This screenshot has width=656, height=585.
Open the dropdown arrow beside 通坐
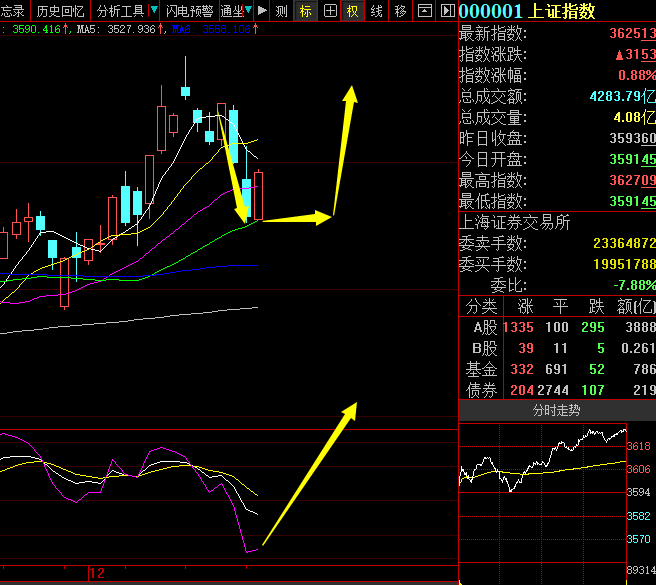click(x=249, y=10)
